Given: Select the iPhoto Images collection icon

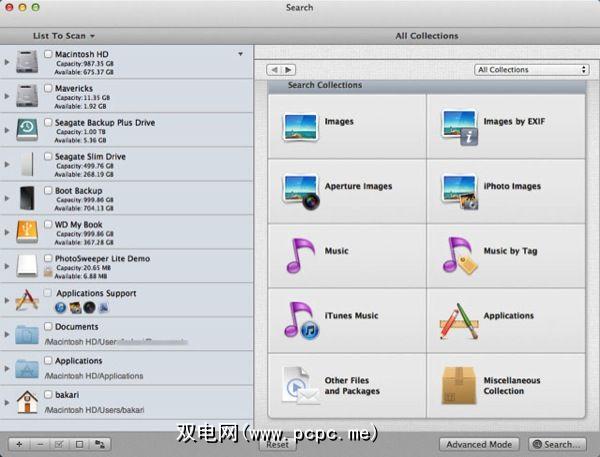Looking at the screenshot, I should [x=460, y=192].
